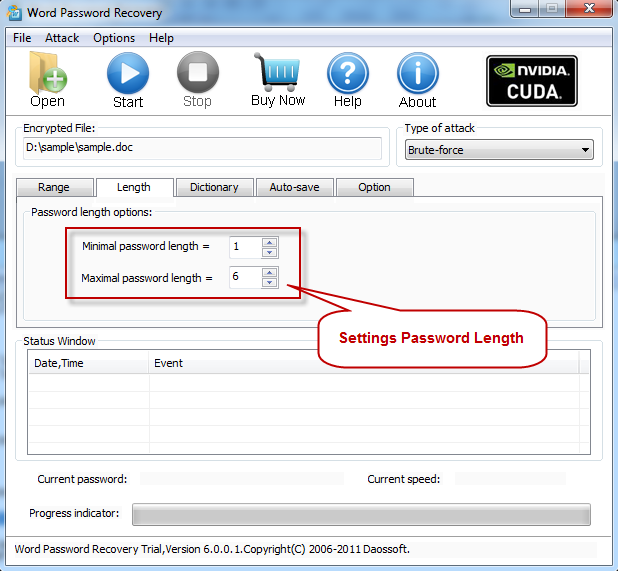
Task: Click the Encrypted File path field
Action: [202, 148]
